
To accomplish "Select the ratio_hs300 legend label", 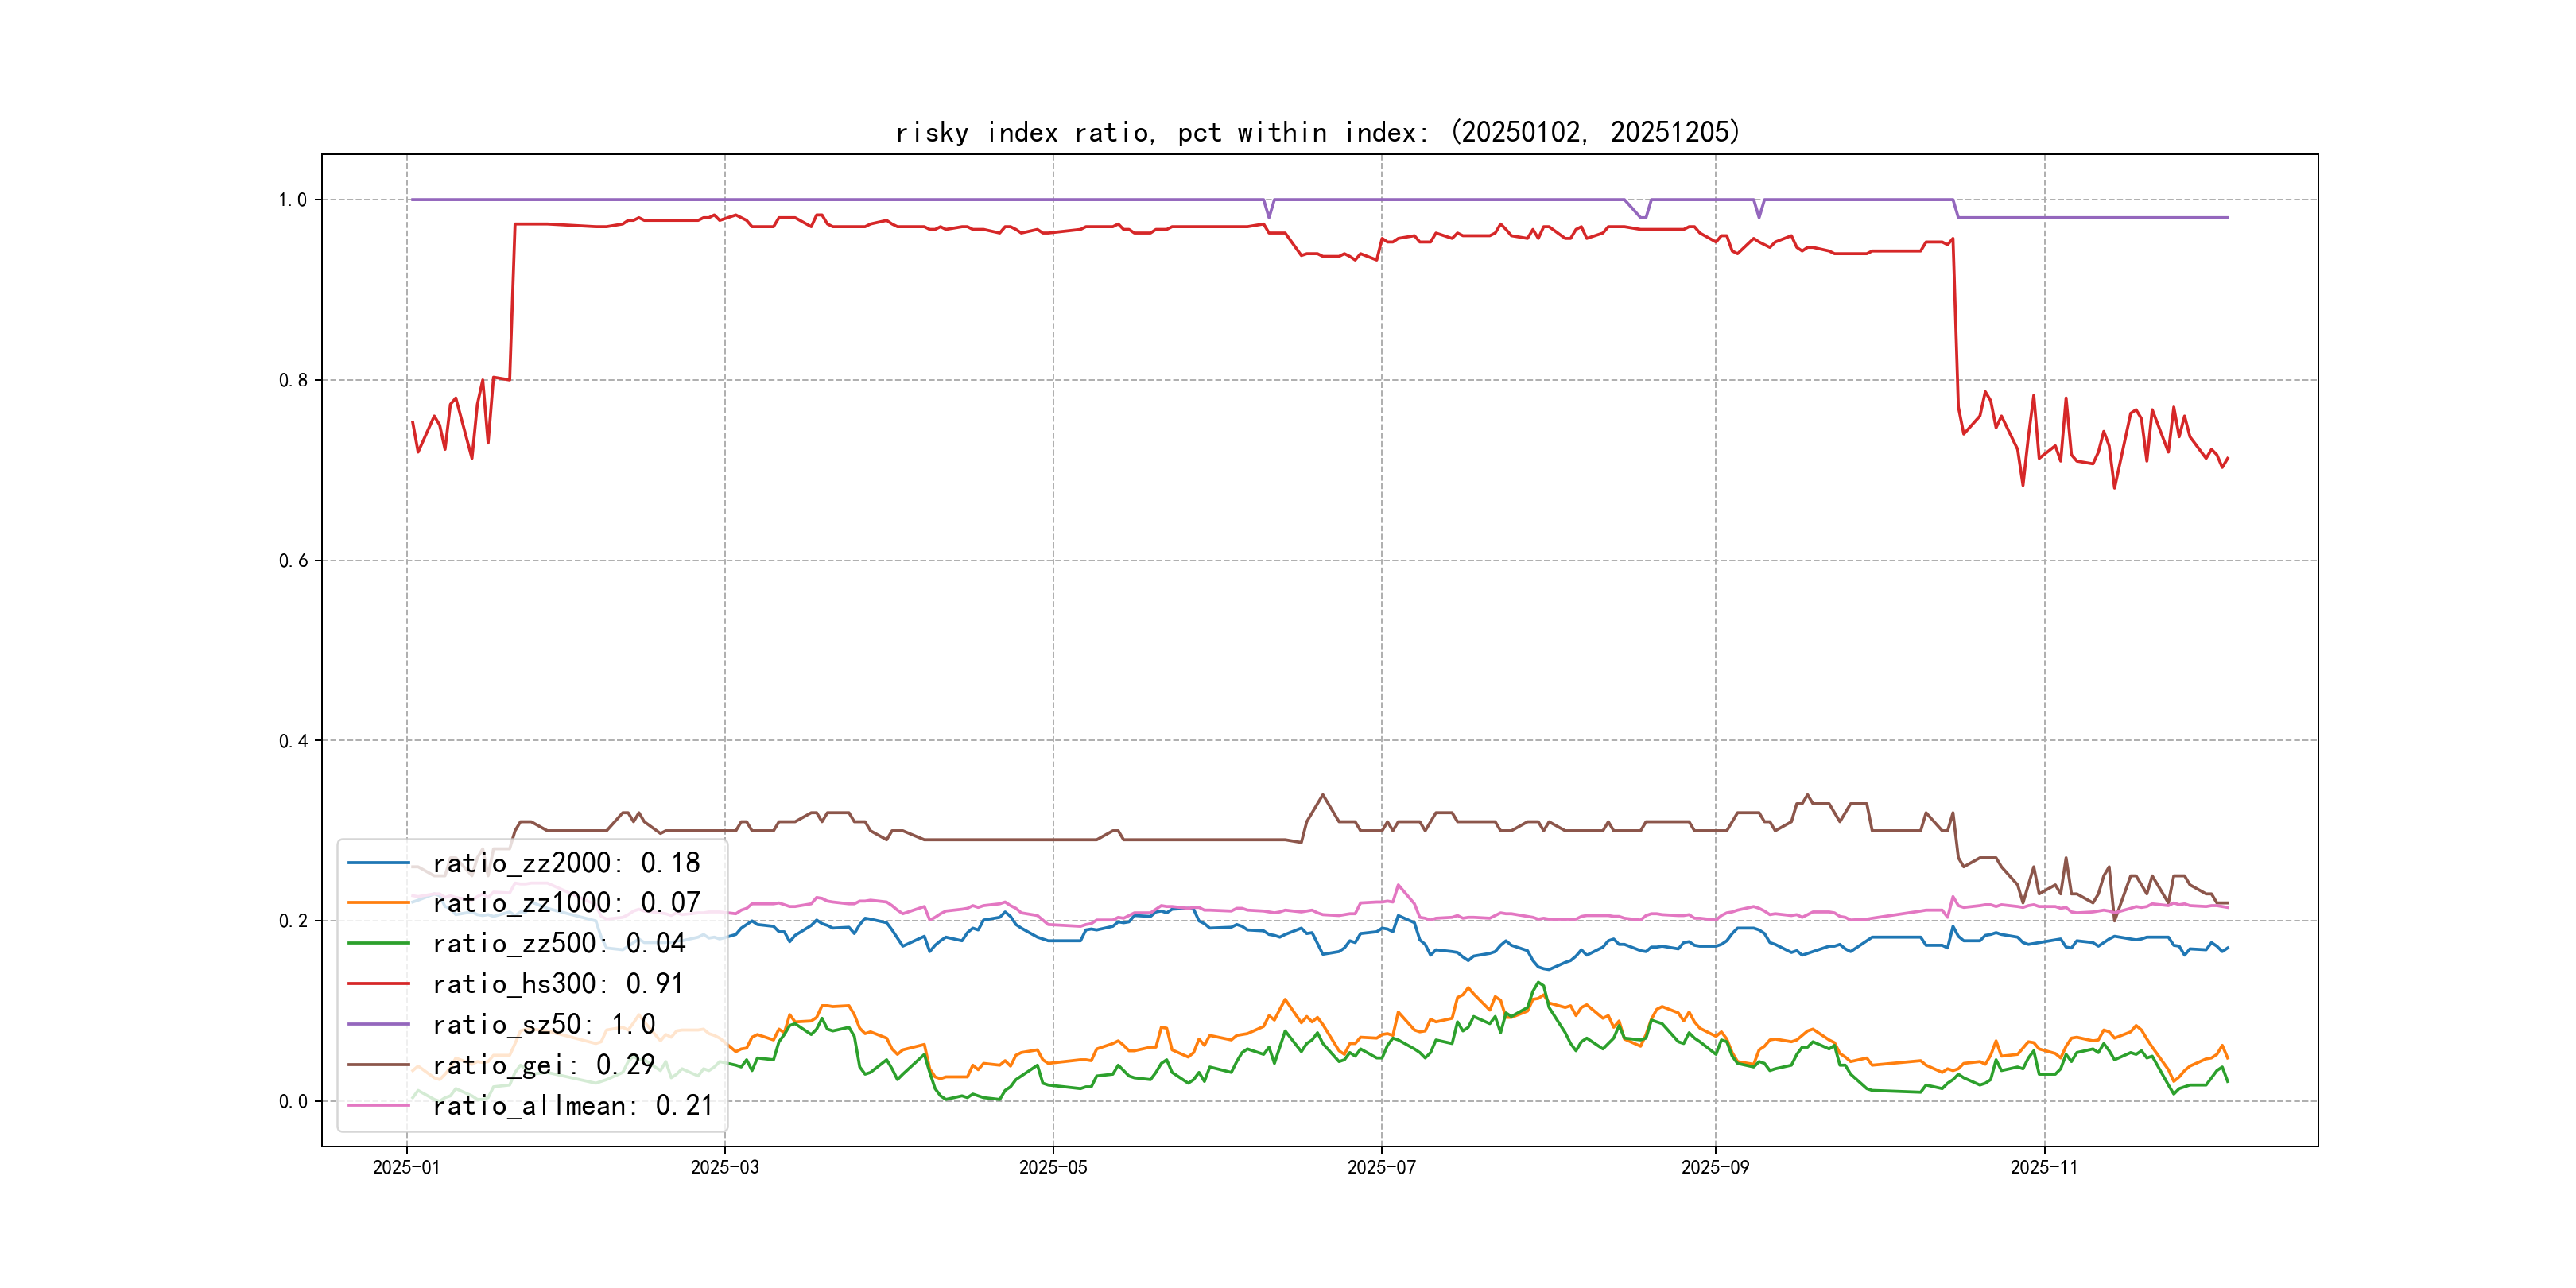I will click(558, 984).
